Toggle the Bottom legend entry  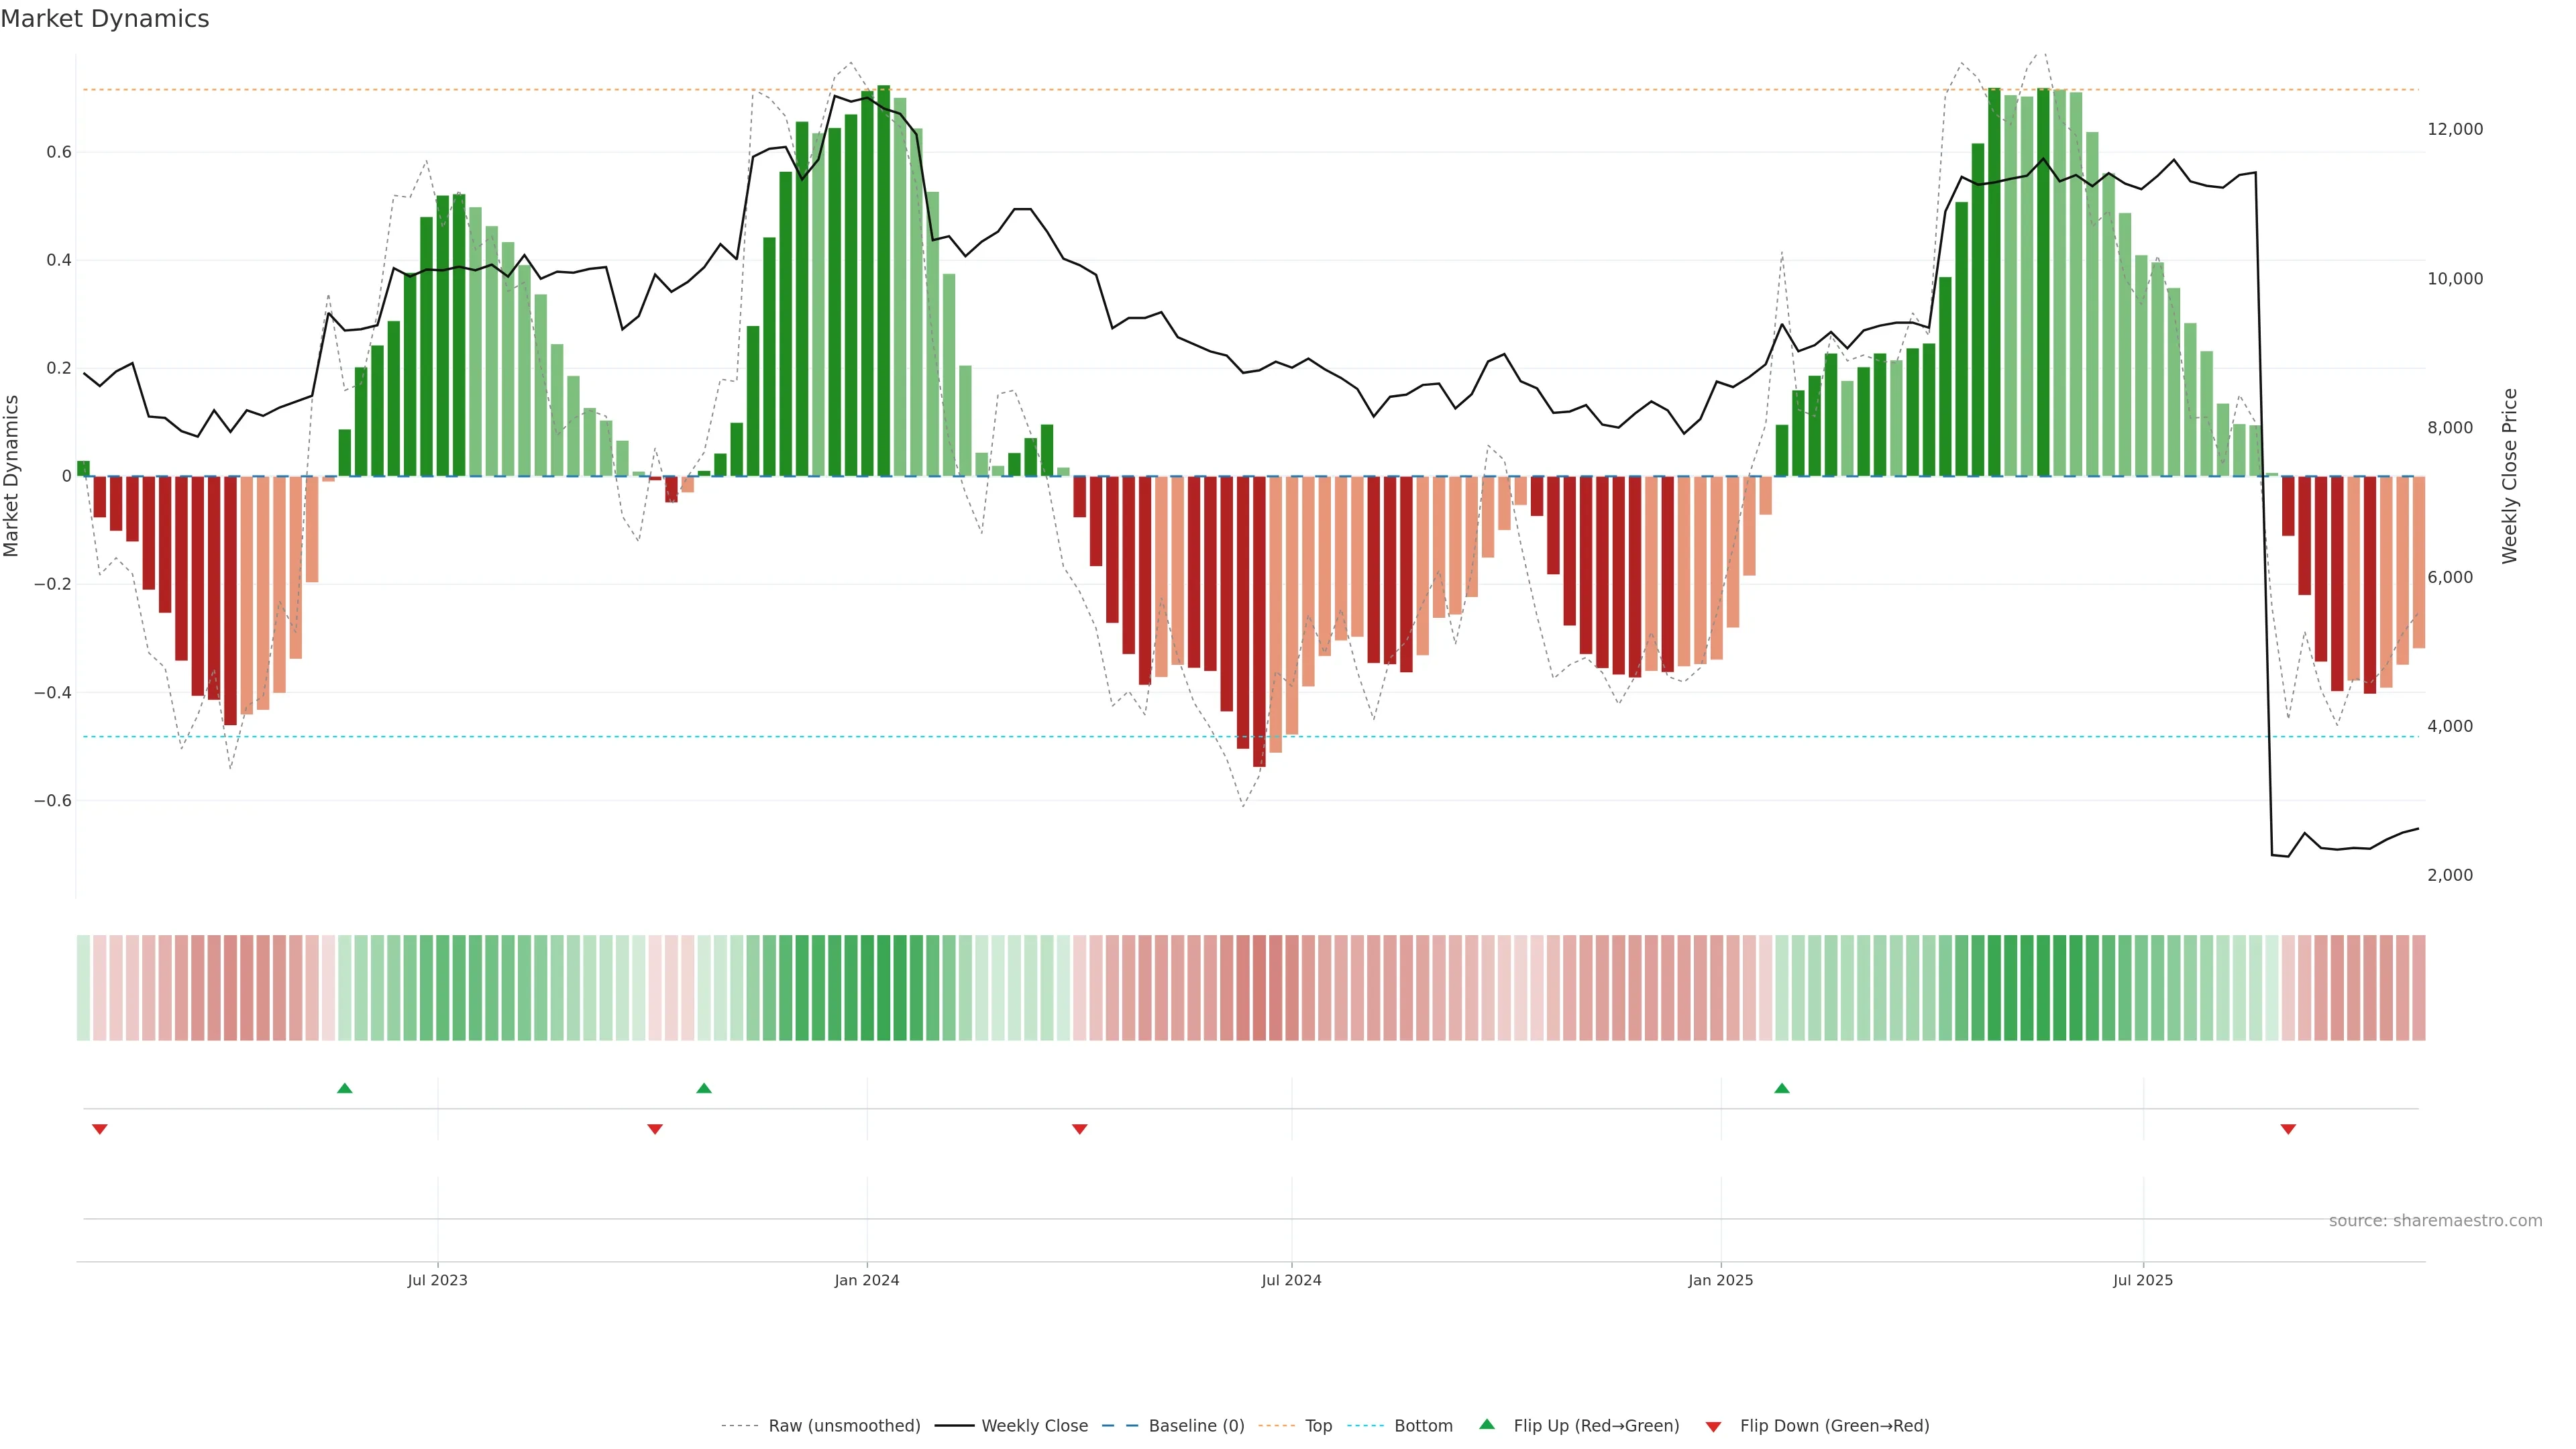coord(1423,1426)
